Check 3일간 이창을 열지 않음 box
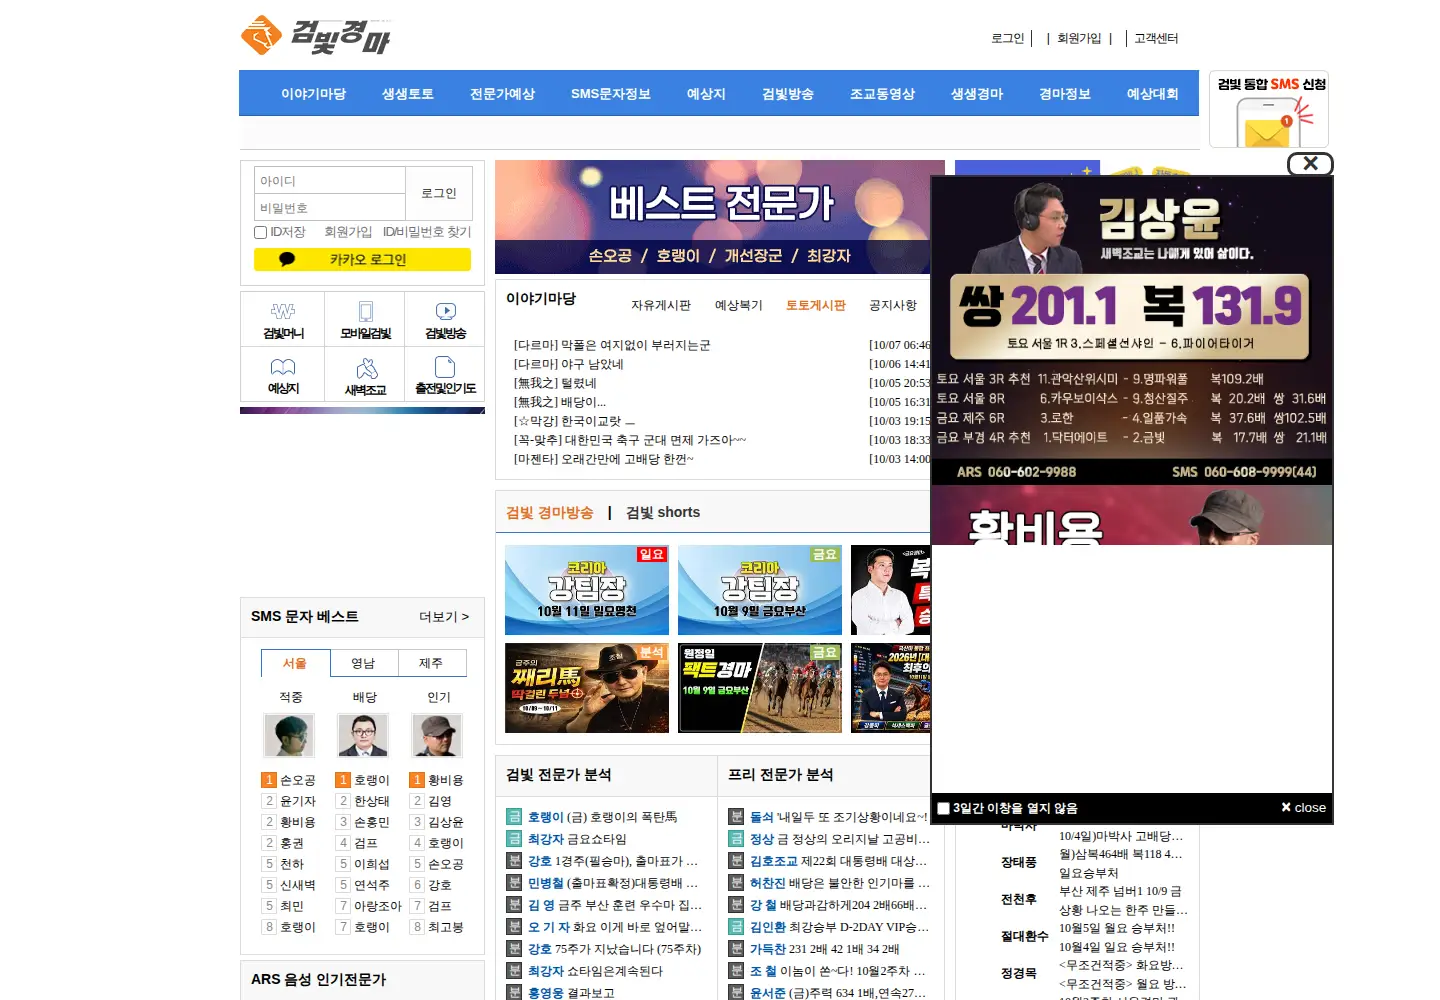Screen dimensions: 1440x1000 pyautogui.click(x=943, y=808)
